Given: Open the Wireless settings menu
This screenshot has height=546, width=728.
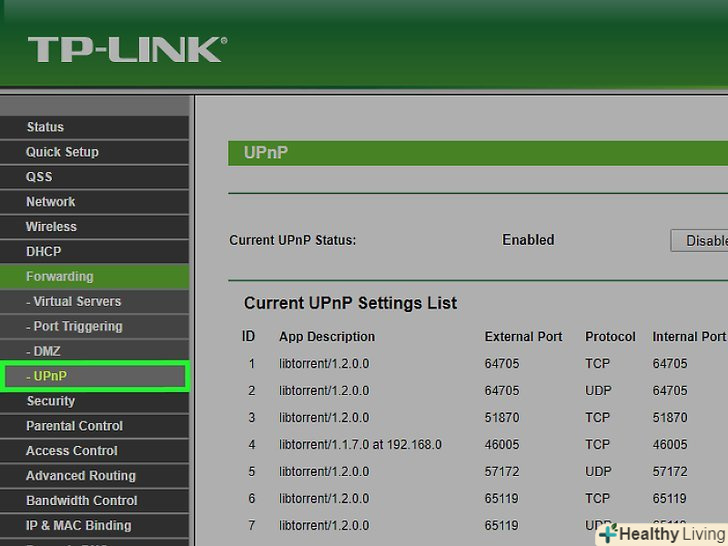Looking at the screenshot, I should [94, 227].
